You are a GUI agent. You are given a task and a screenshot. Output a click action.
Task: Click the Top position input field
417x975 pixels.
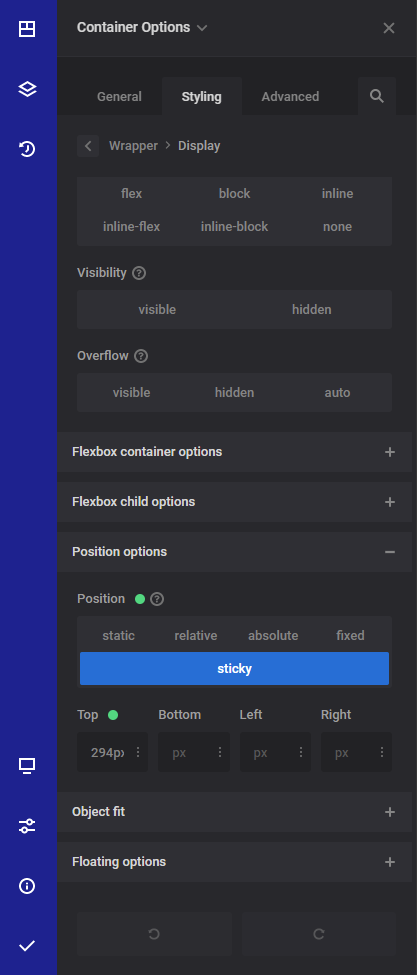107,752
